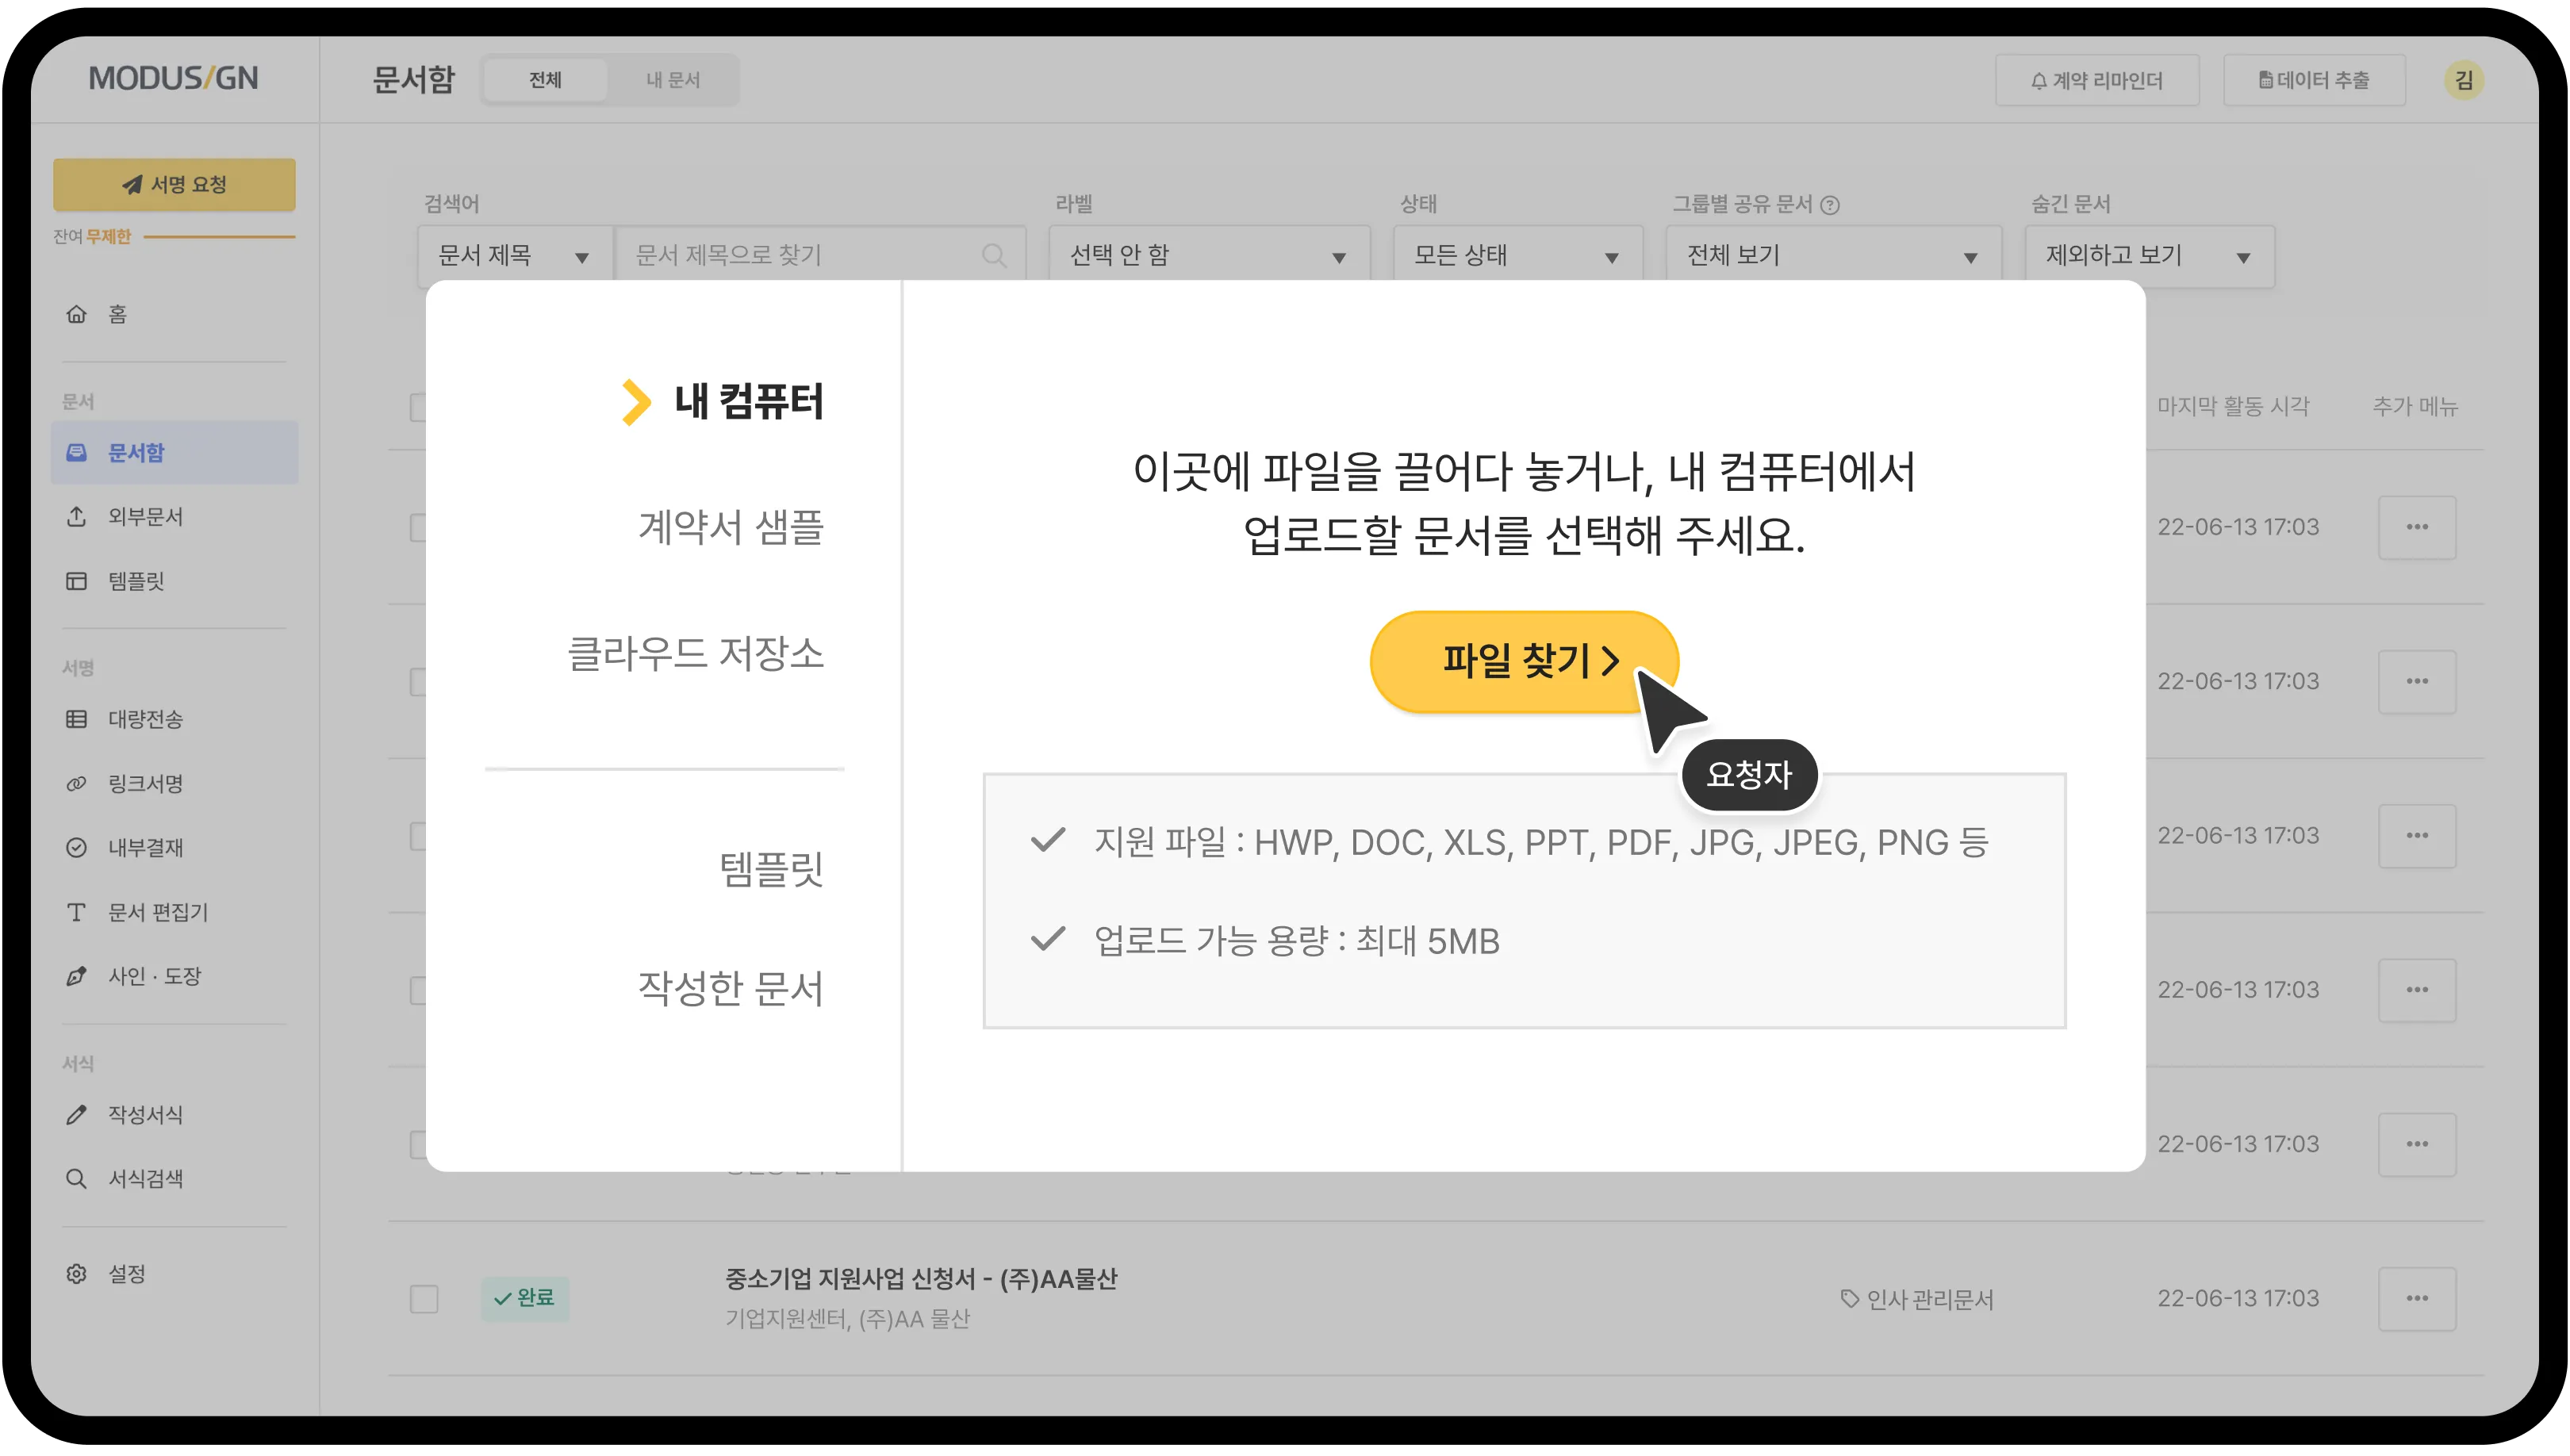The width and height of the screenshot is (2570, 1456).
Task: Open the 데이터 추출 extraction tool
Action: (2315, 80)
